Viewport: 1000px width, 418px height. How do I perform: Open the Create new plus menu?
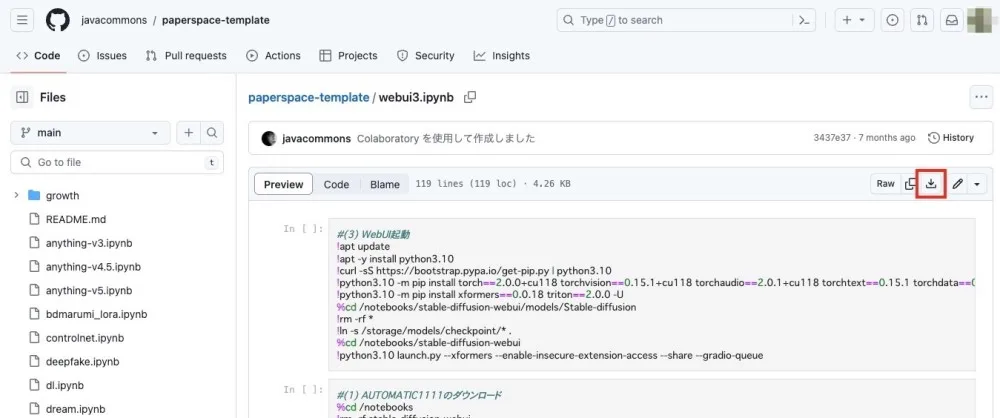click(854, 20)
